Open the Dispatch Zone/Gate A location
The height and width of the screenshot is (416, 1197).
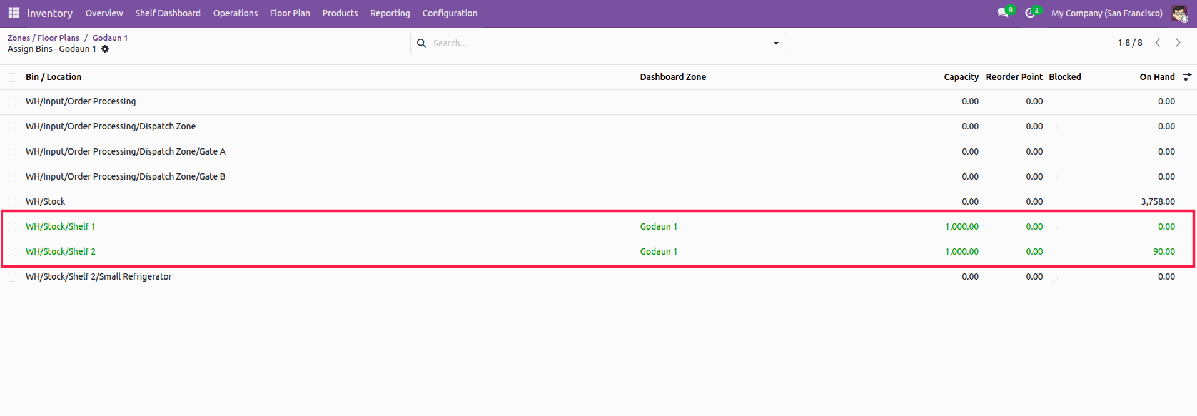[x=125, y=152]
